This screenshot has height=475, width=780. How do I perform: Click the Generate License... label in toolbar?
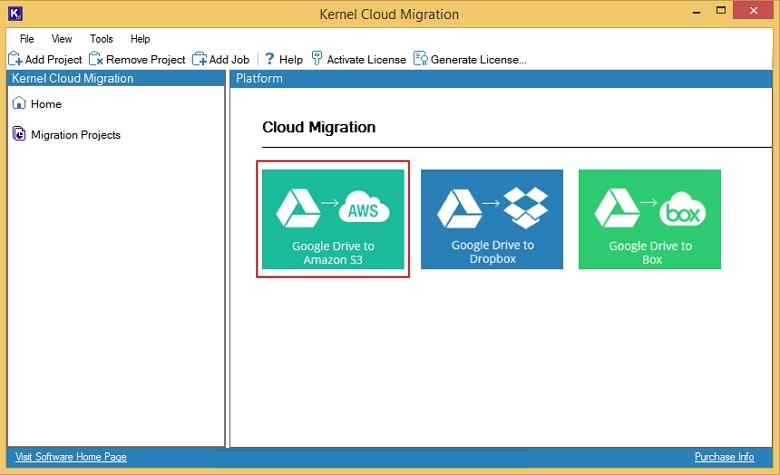pos(478,60)
